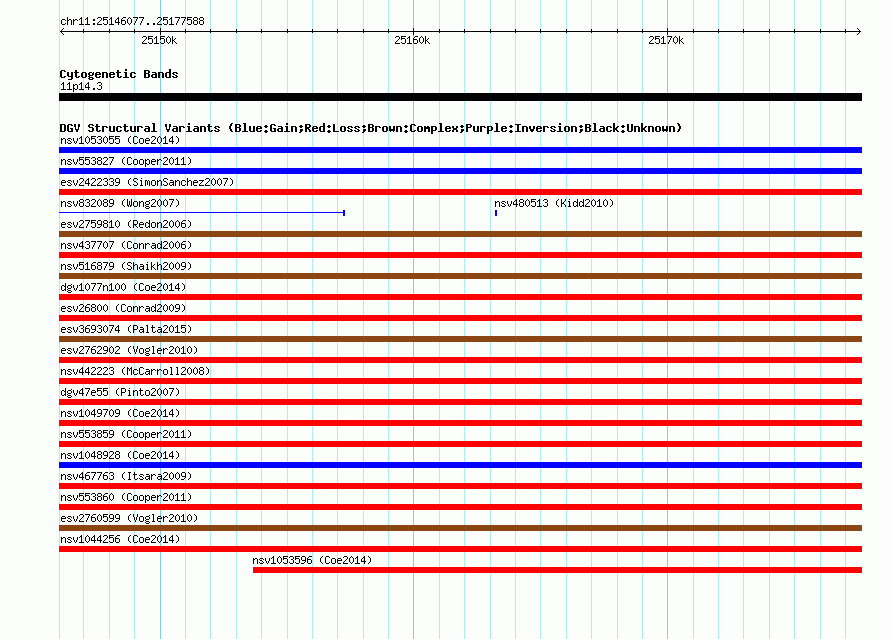Open variant esv2422339 (SimonSanchez2007) label
Image resolution: width=890 pixels, height=639 pixels.
147,182
